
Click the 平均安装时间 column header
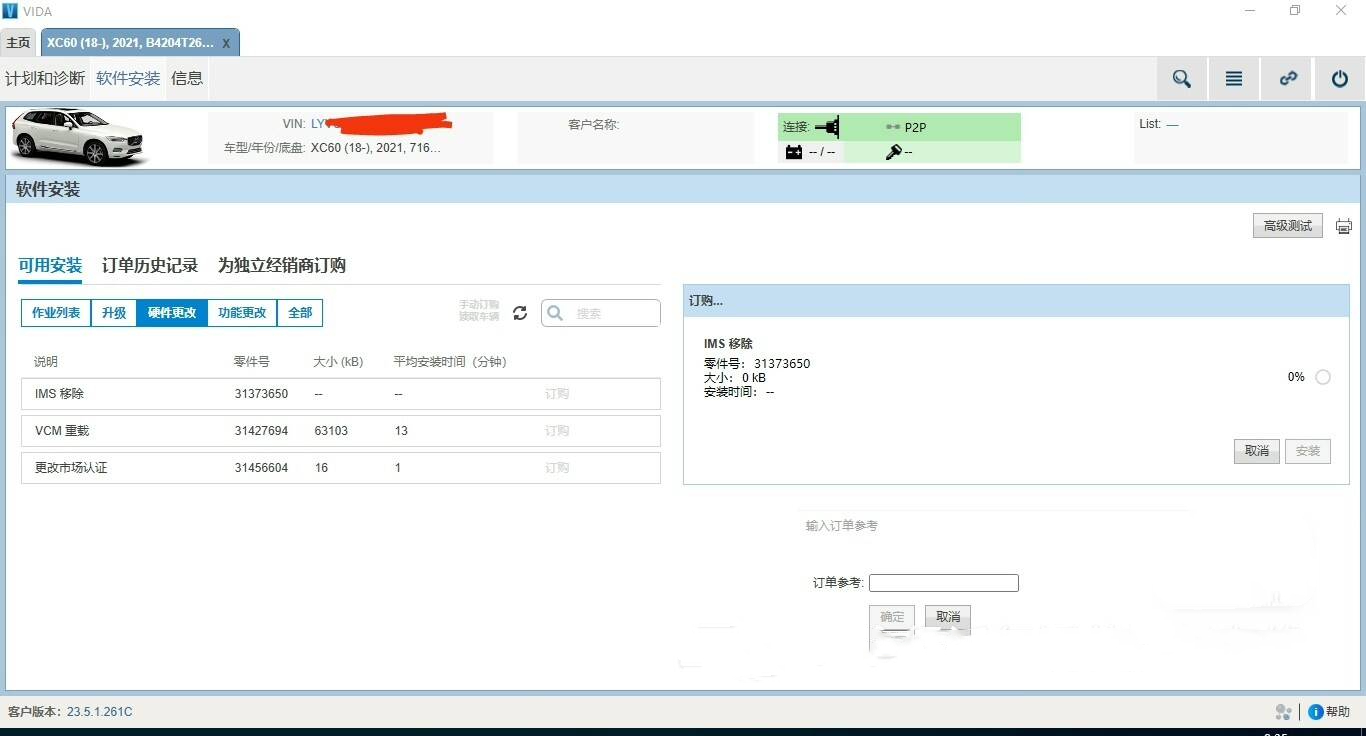point(450,362)
